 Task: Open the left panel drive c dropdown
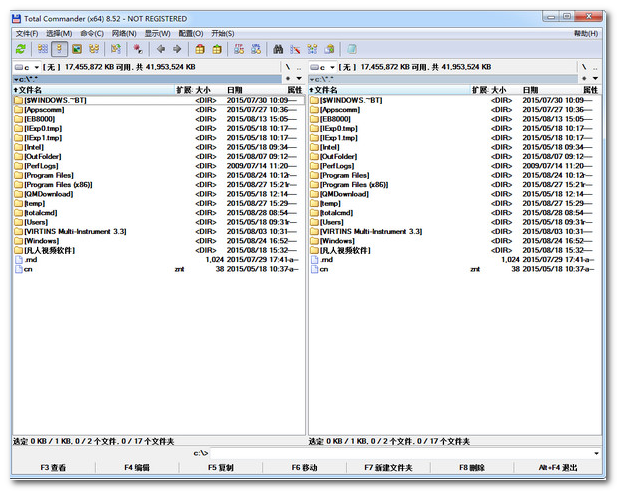27,67
